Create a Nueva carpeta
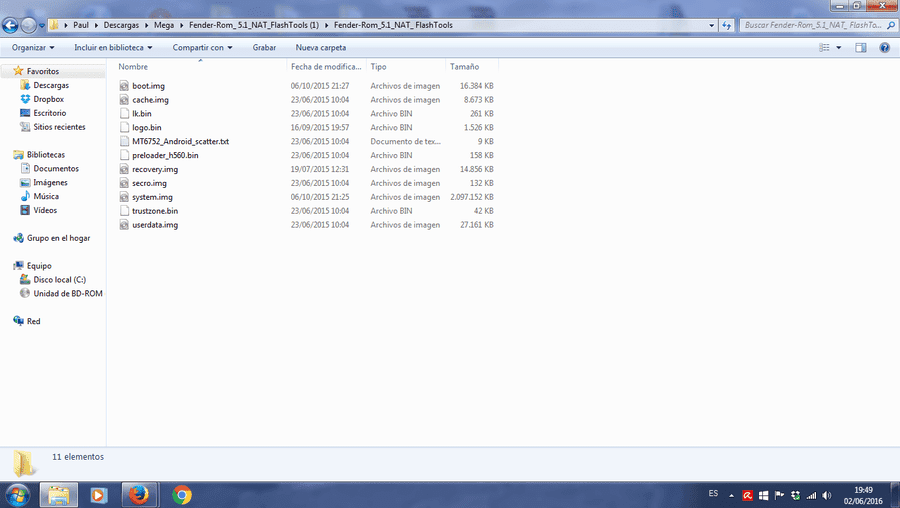The height and width of the screenshot is (508, 900). coord(321,48)
